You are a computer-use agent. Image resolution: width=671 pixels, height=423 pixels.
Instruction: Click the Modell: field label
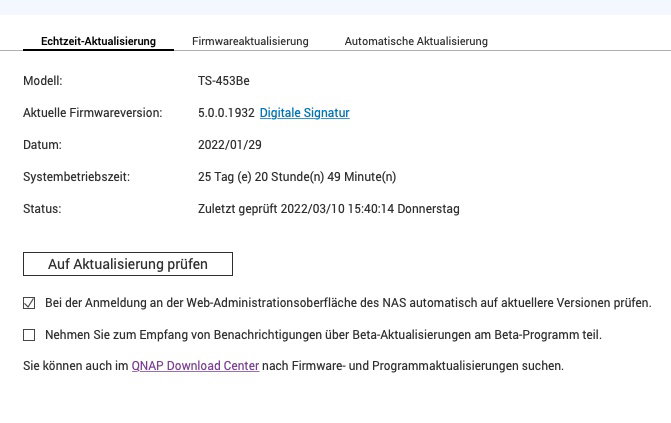point(43,81)
